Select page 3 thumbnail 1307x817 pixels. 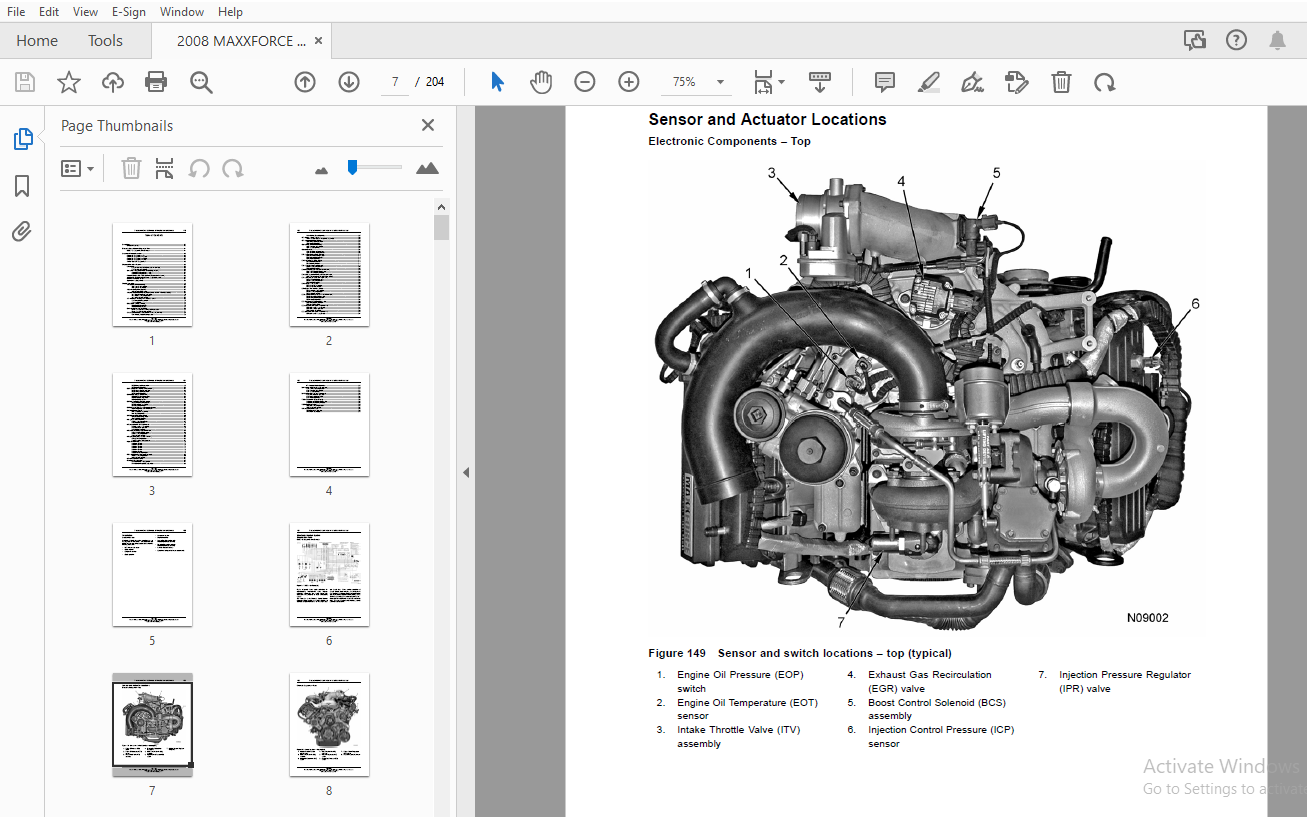click(152, 425)
